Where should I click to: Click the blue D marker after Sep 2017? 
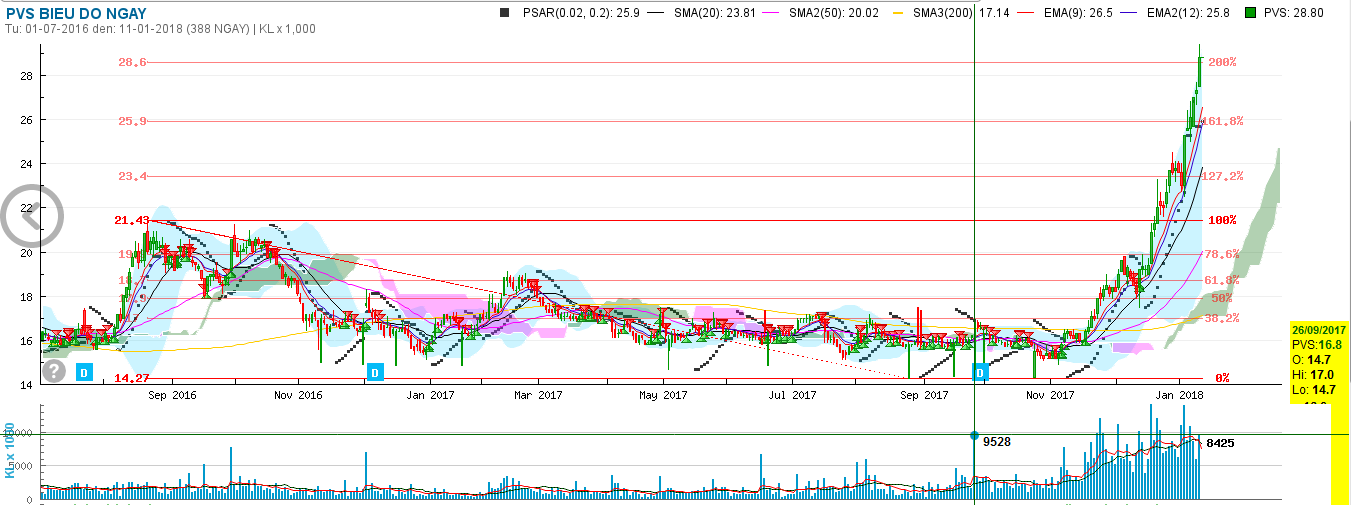pyautogui.click(x=981, y=372)
